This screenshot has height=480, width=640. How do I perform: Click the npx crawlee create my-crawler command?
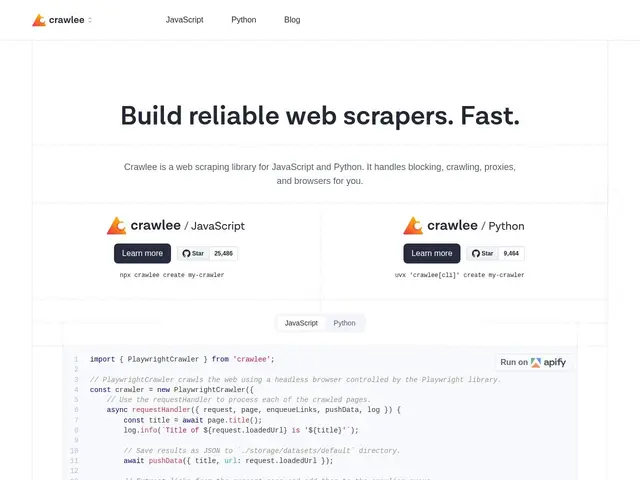[x=172, y=275]
